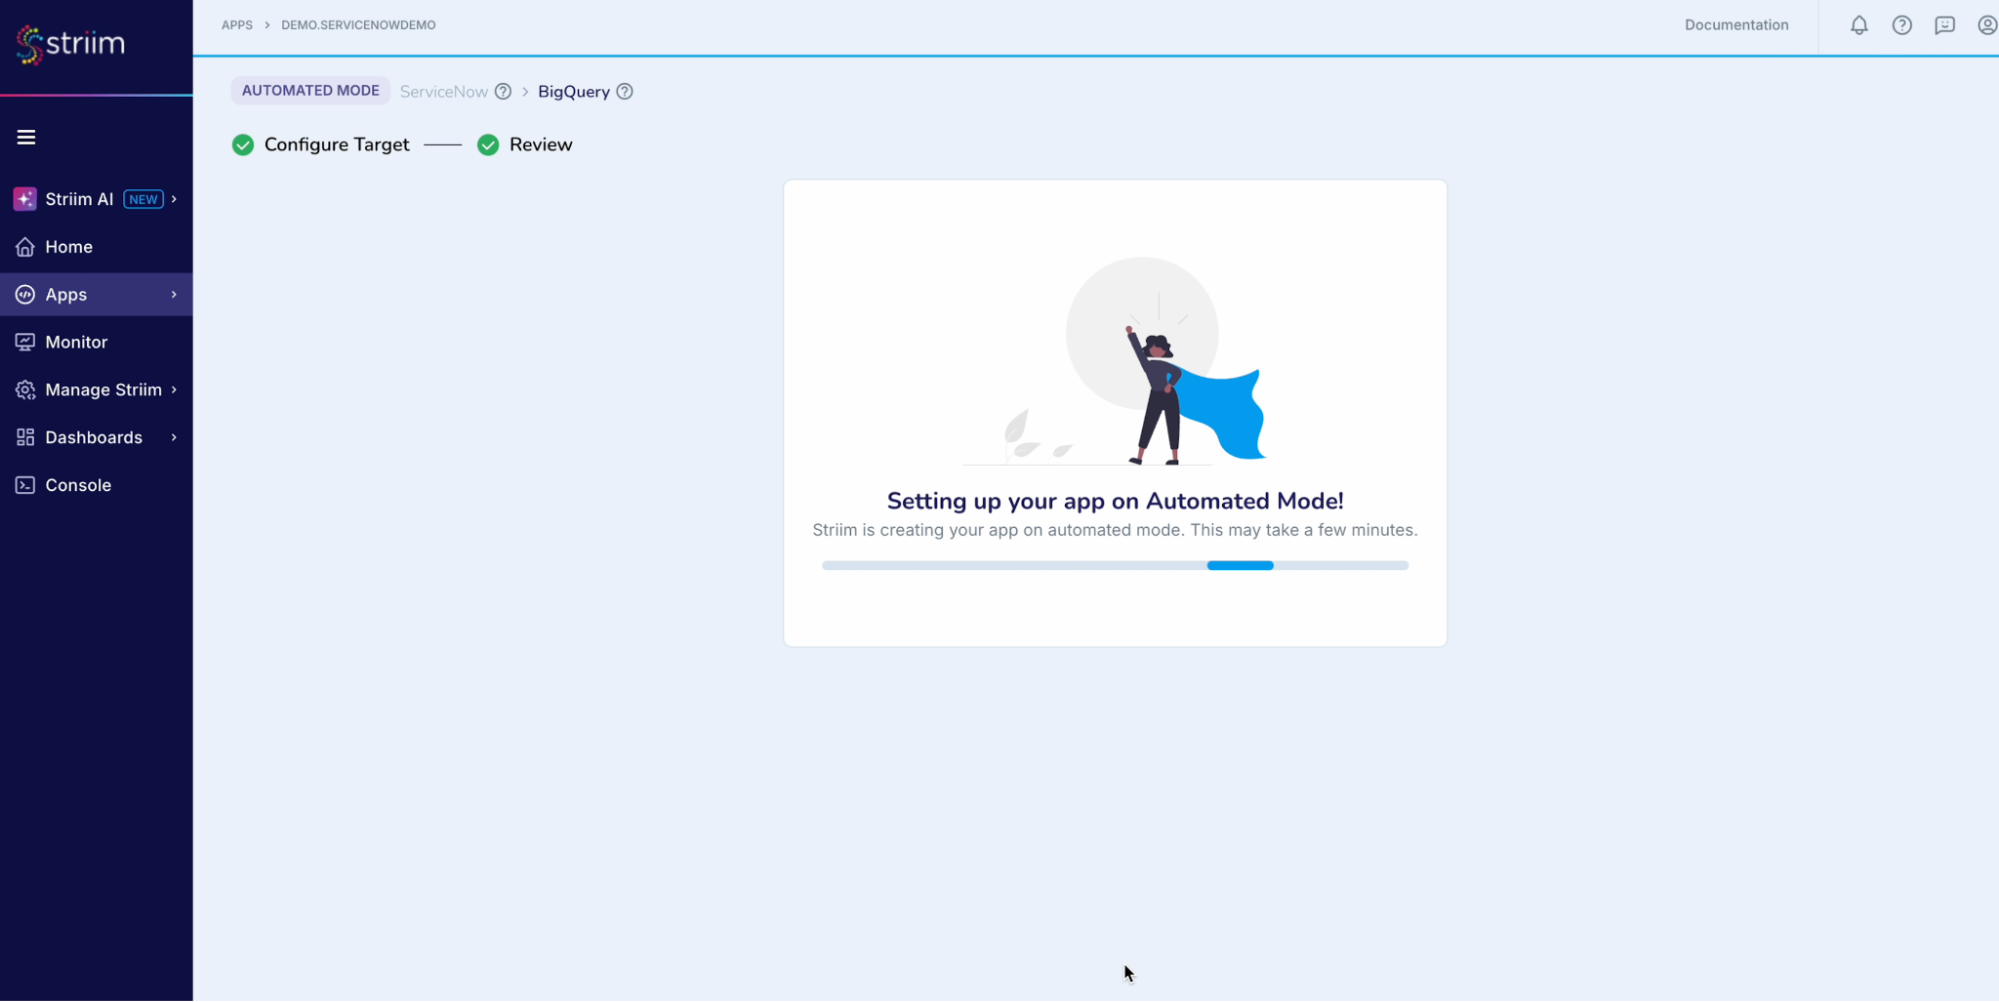Open Monitor in the sidebar

pyautogui.click(x=96, y=342)
